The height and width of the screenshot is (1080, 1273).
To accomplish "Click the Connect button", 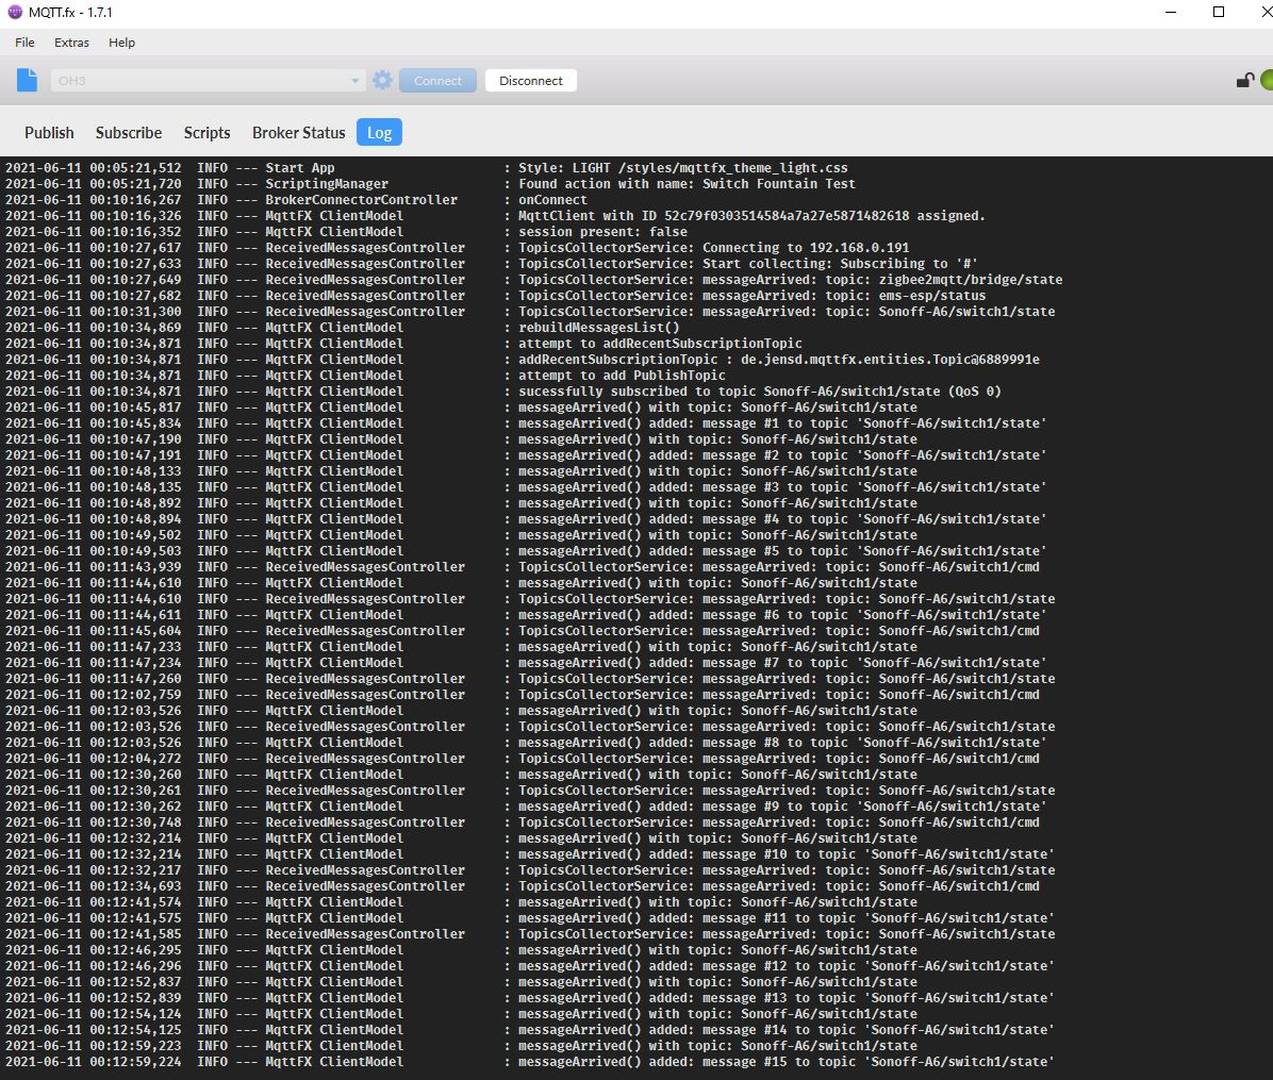I will point(438,80).
